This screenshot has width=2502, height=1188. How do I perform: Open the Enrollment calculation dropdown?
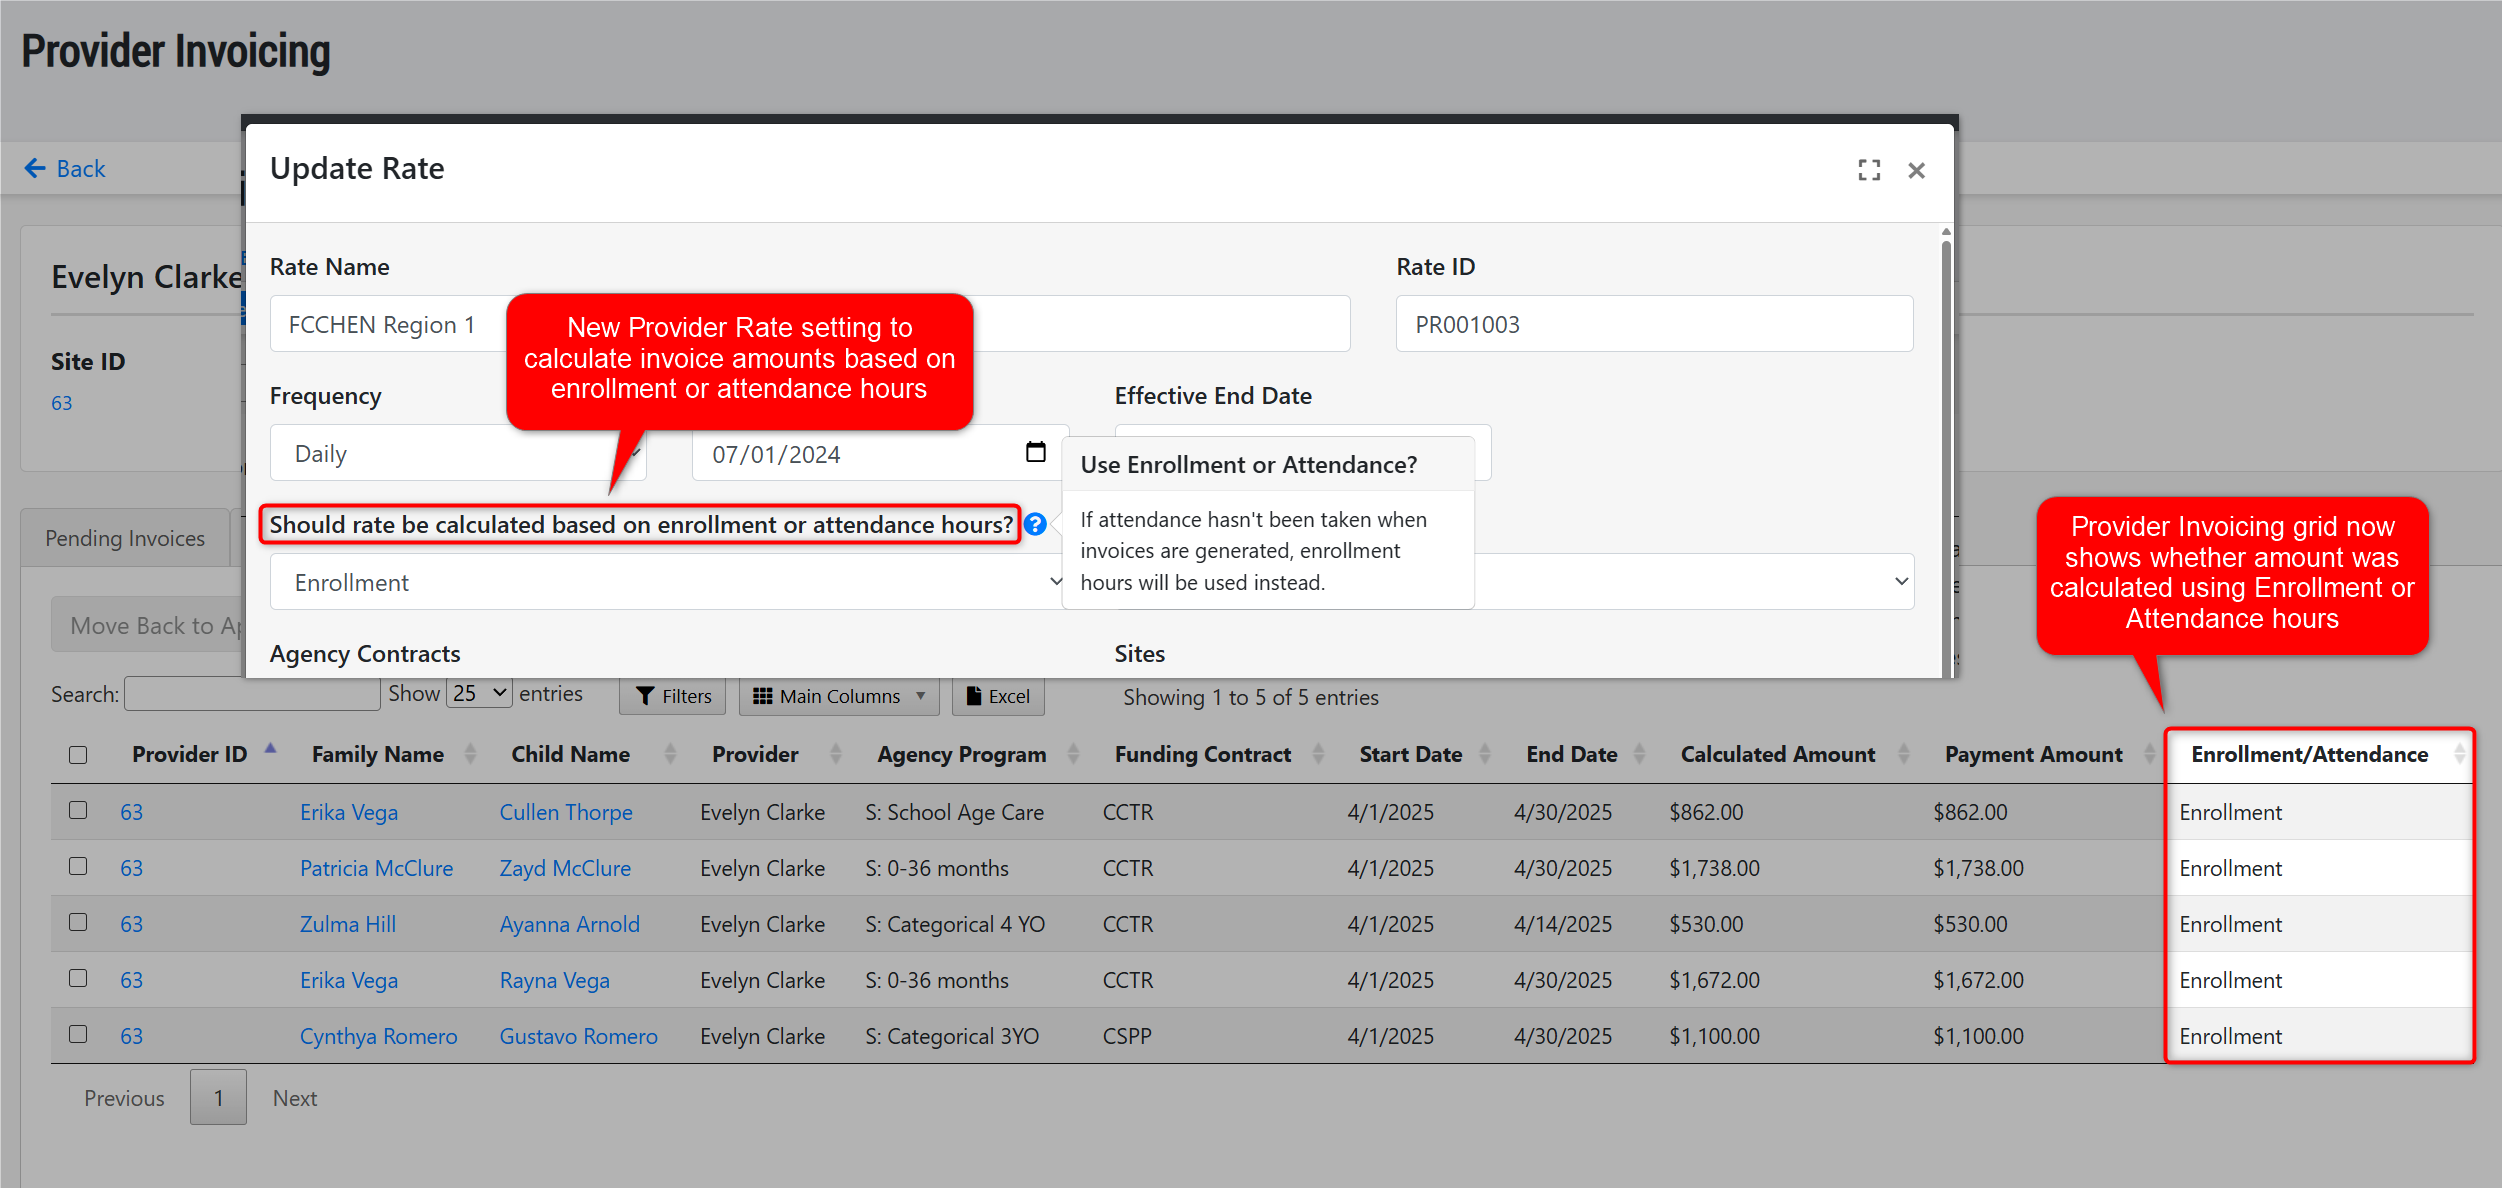(665, 582)
